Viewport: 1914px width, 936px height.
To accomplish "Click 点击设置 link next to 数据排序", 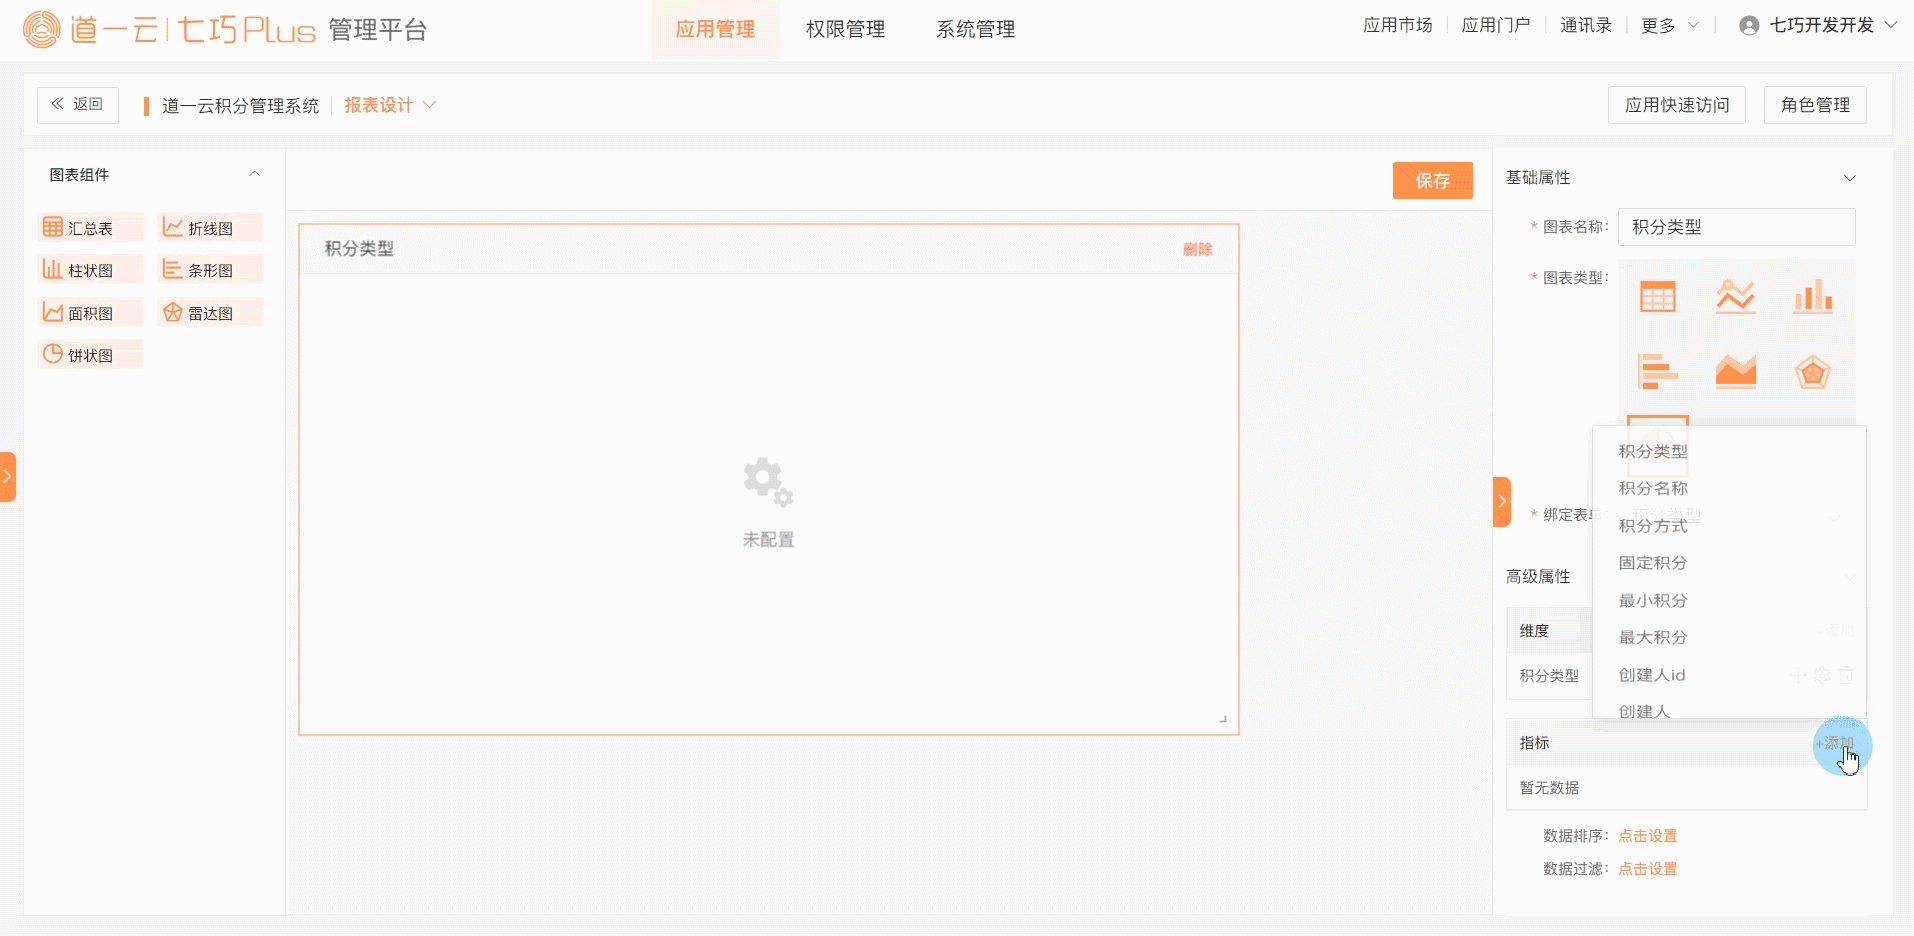I will tap(1647, 836).
